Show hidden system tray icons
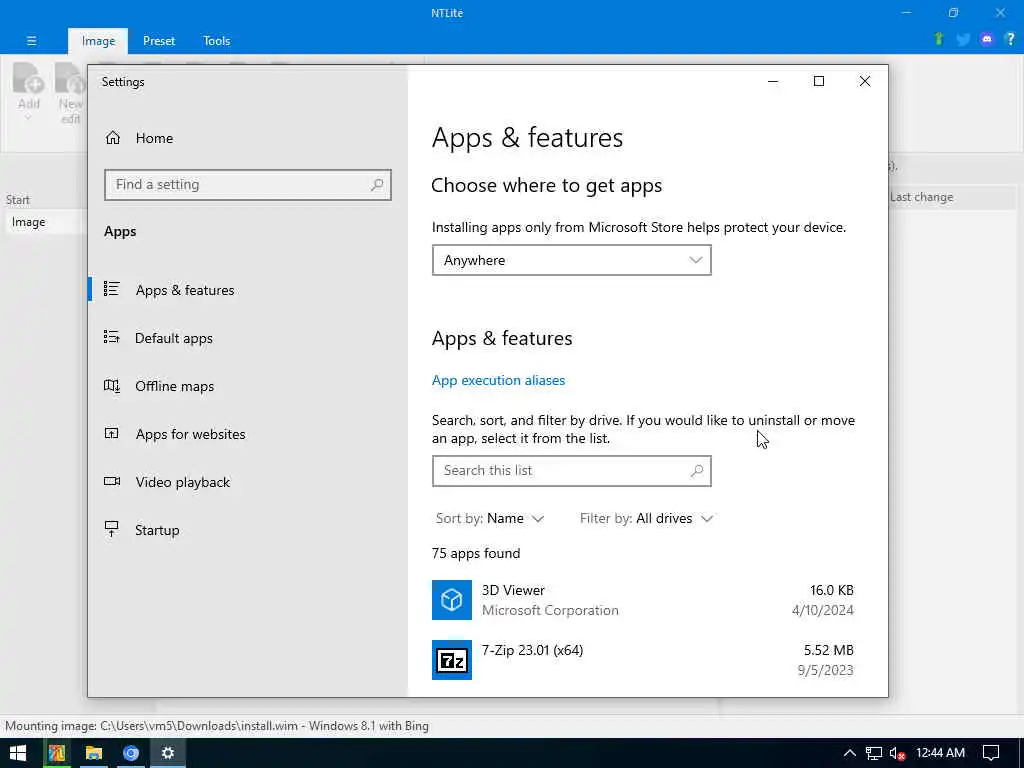The height and width of the screenshot is (768, 1024). [849, 753]
